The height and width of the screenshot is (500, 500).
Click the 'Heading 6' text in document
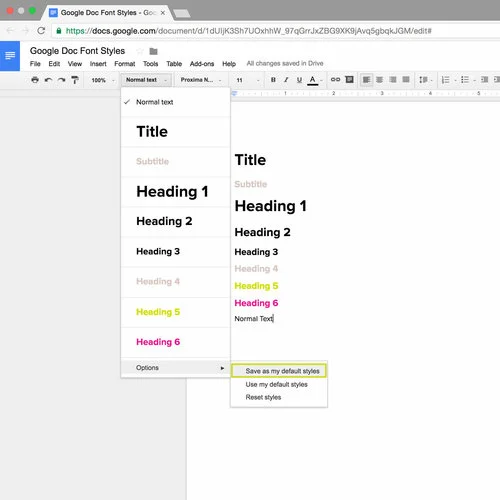tap(256, 303)
